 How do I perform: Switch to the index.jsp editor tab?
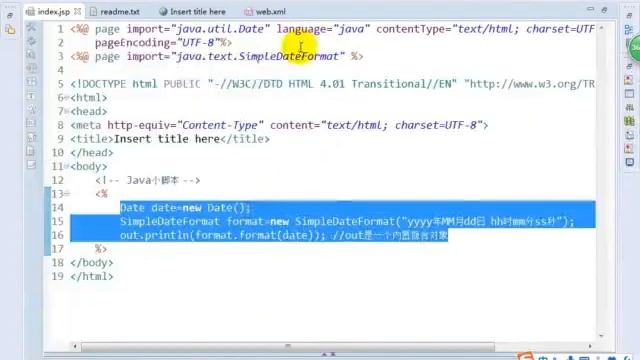coord(53,12)
